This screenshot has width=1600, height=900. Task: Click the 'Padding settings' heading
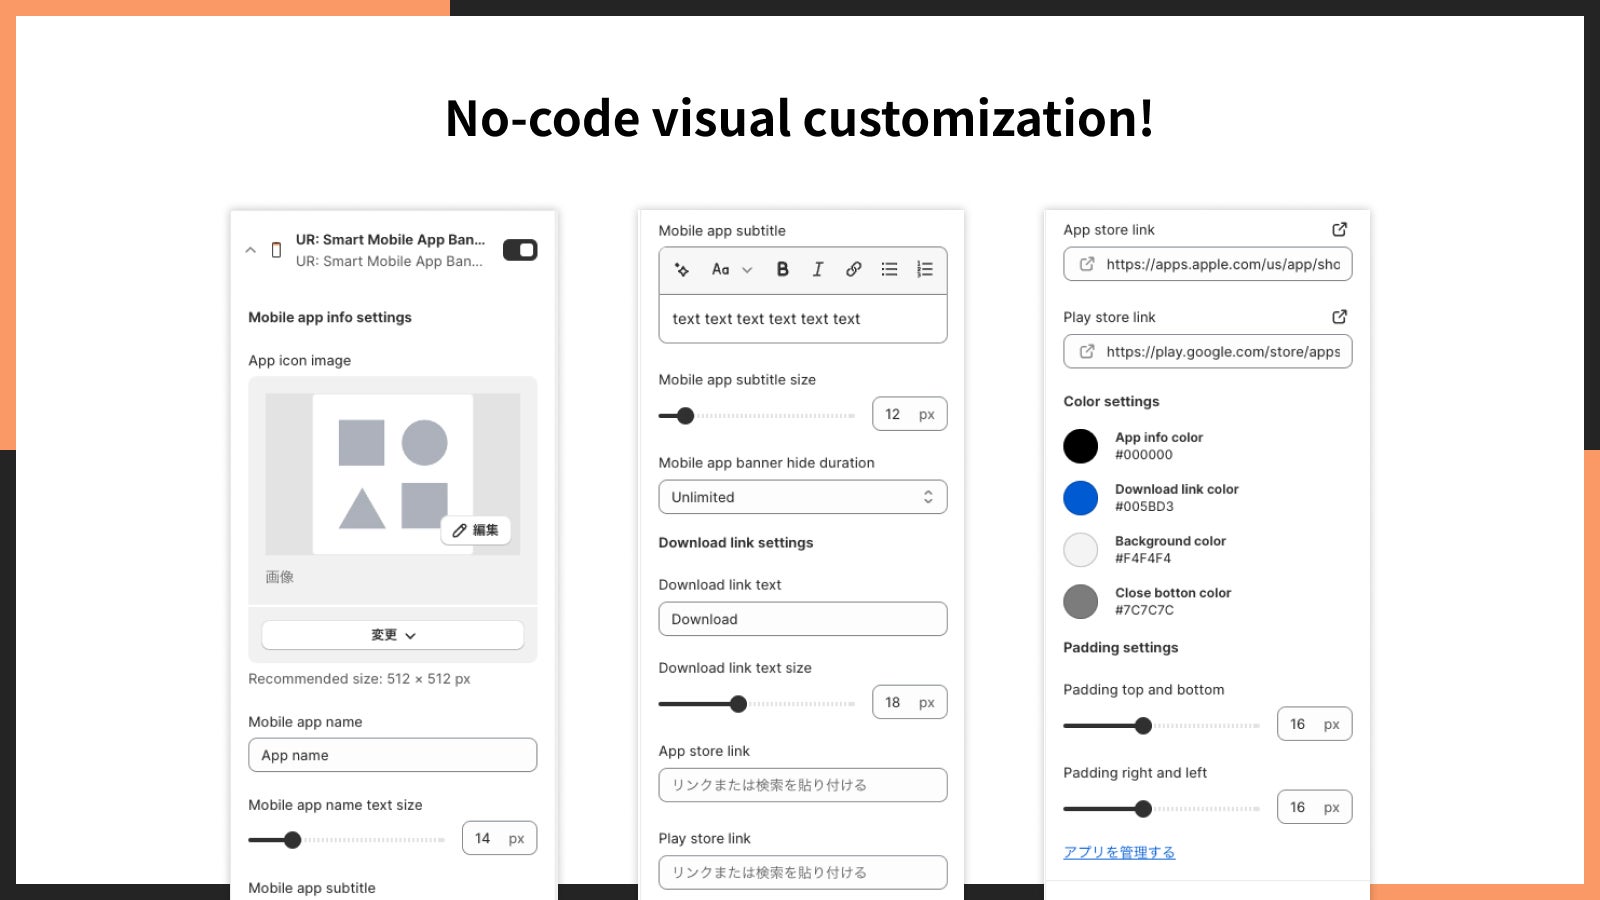(x=1121, y=647)
